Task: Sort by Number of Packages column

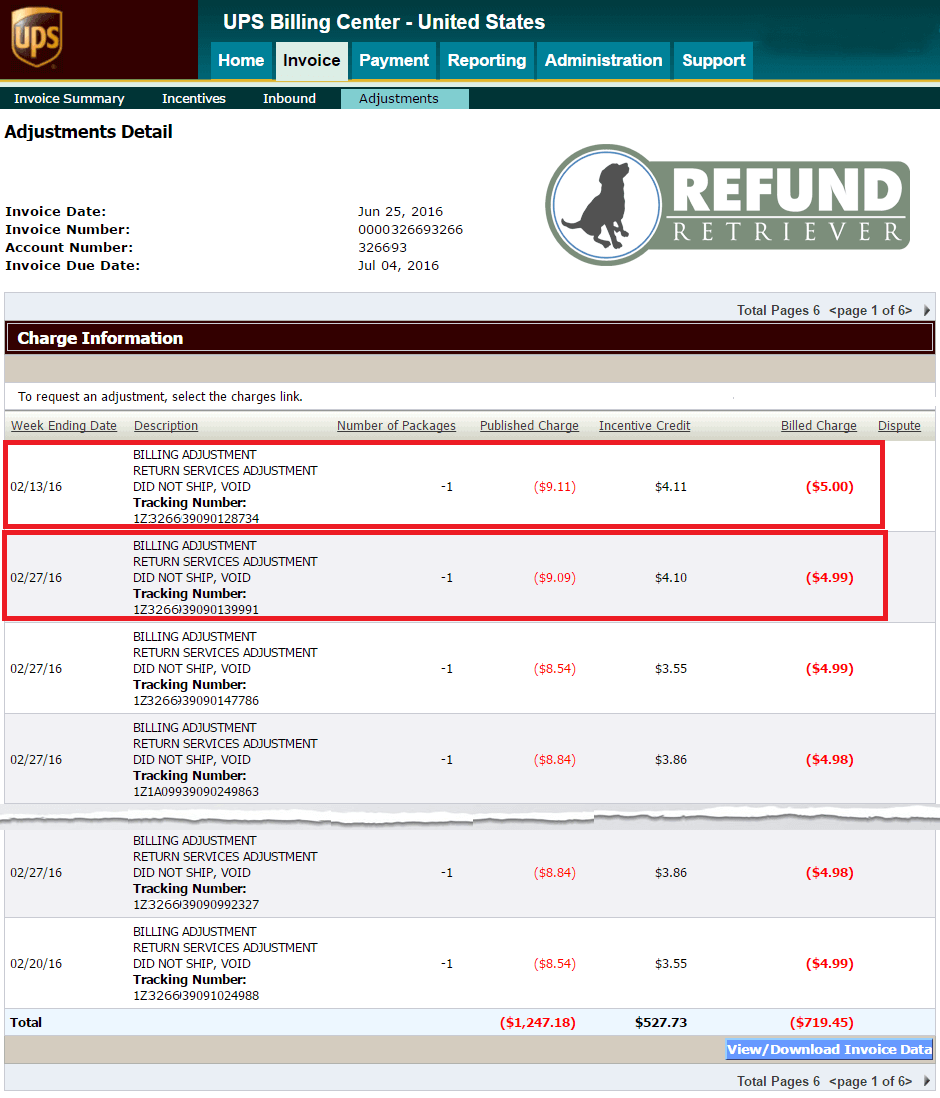Action: tap(396, 426)
